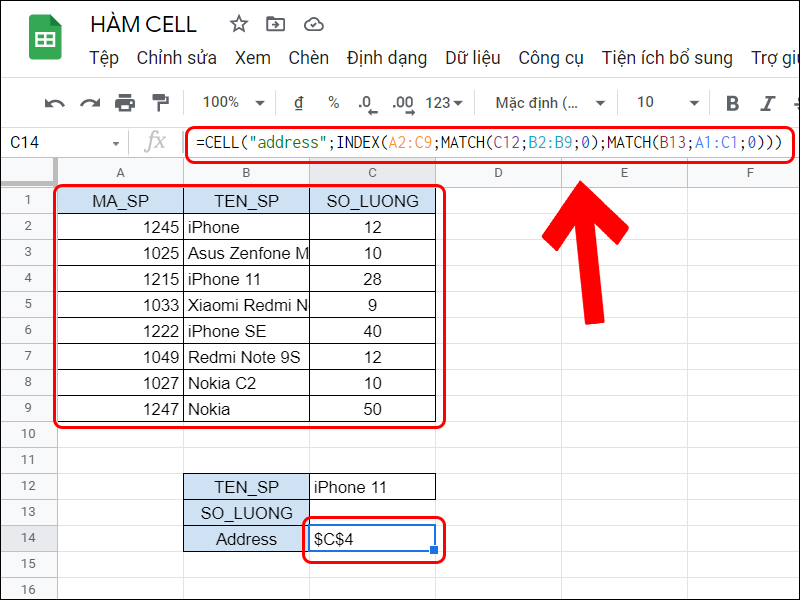
Task: Redo the last action
Action: (90, 102)
